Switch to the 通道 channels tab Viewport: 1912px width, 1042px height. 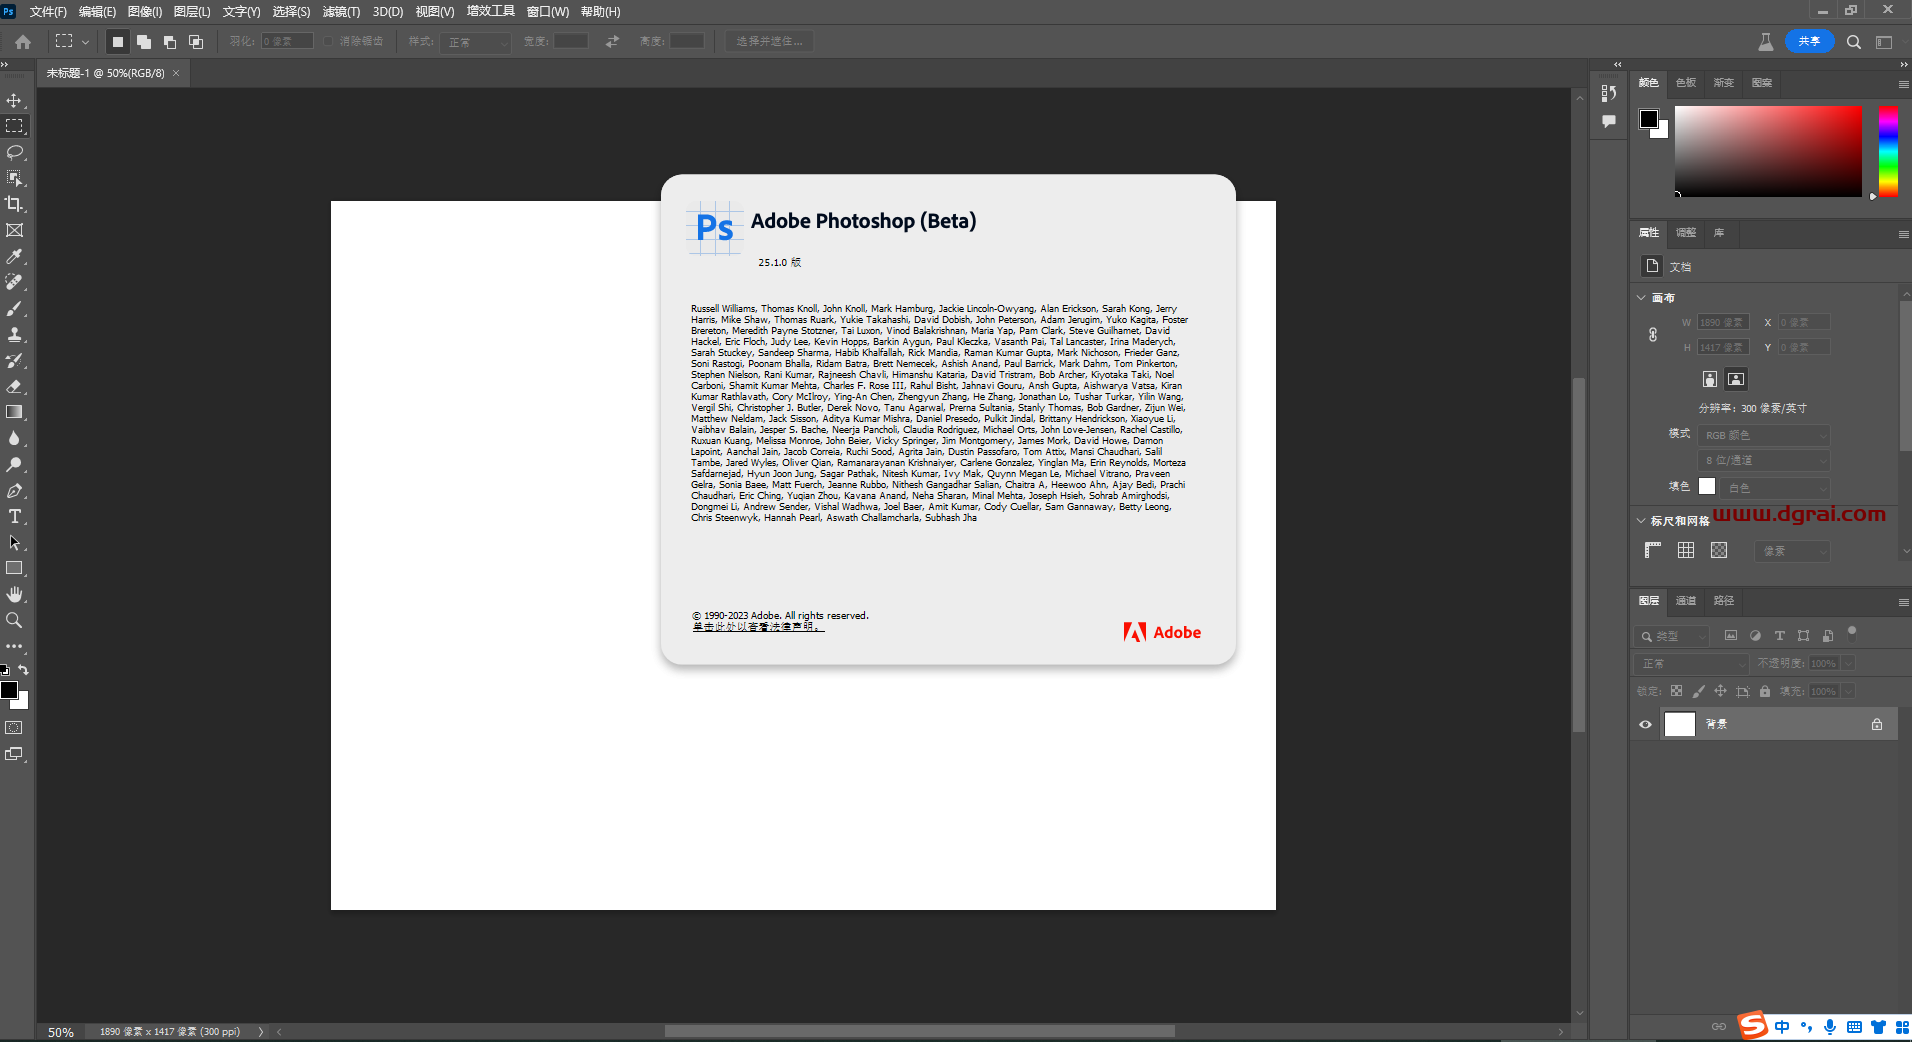(x=1686, y=601)
